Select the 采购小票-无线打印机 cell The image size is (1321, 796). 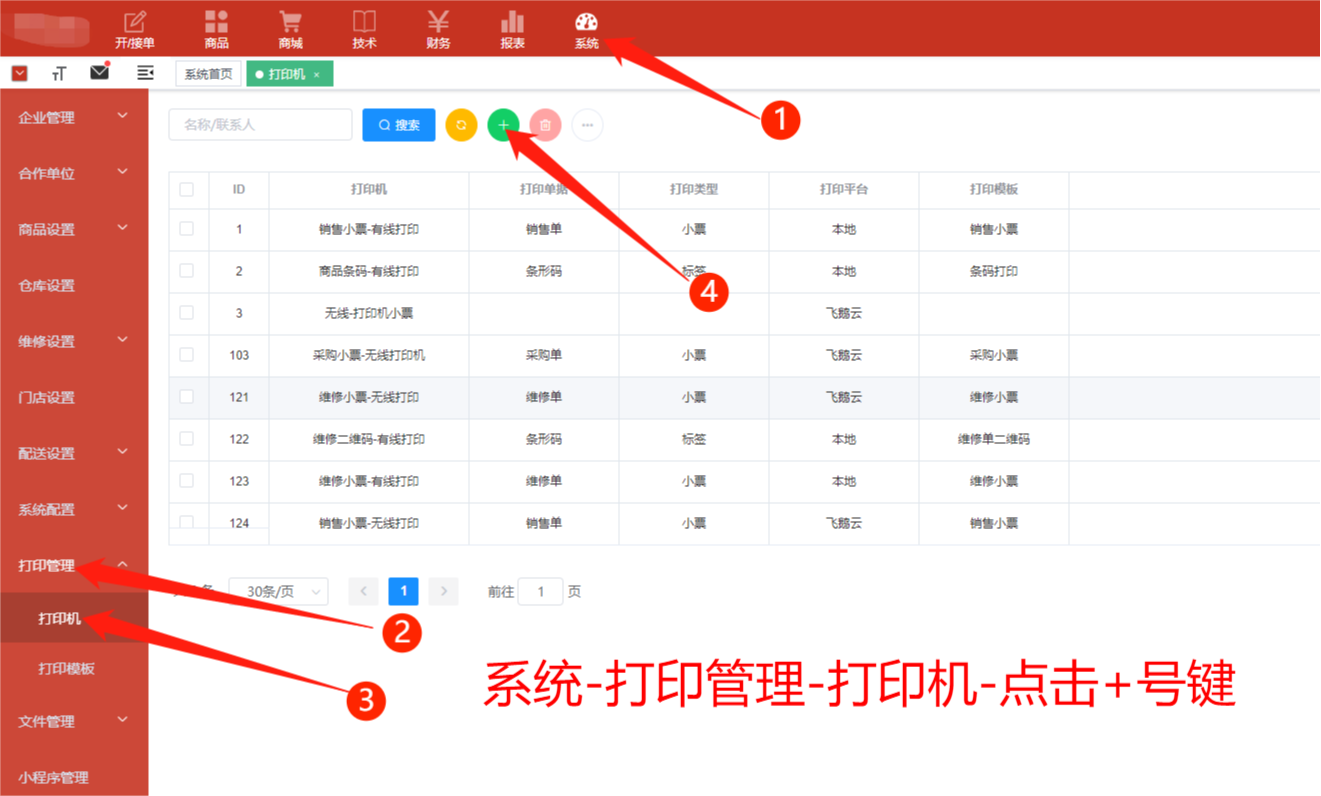[369, 355]
